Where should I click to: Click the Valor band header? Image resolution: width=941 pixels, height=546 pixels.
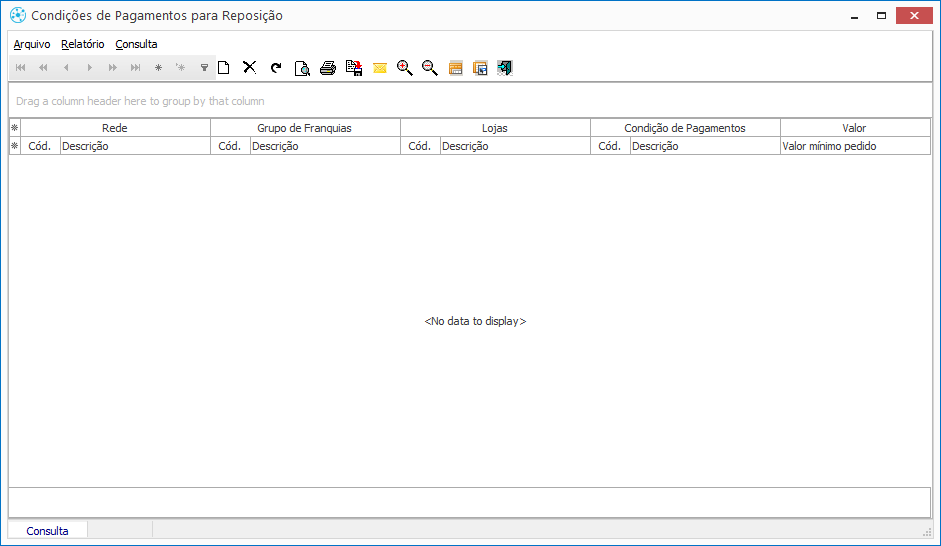[855, 128]
